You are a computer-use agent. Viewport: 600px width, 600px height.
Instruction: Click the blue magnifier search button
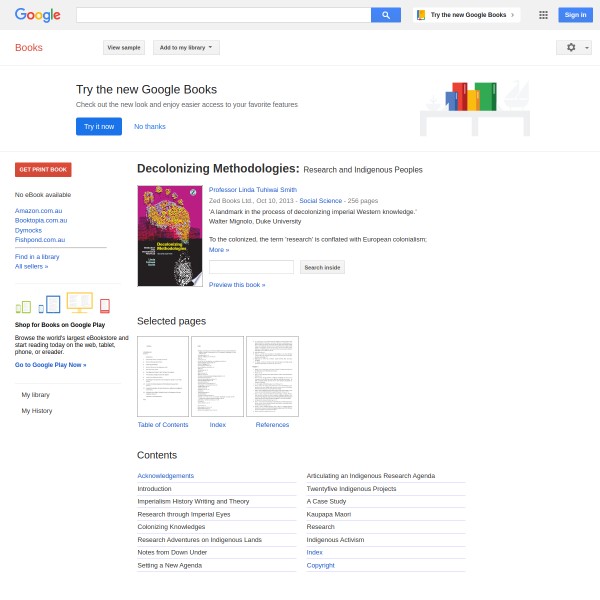(386, 15)
